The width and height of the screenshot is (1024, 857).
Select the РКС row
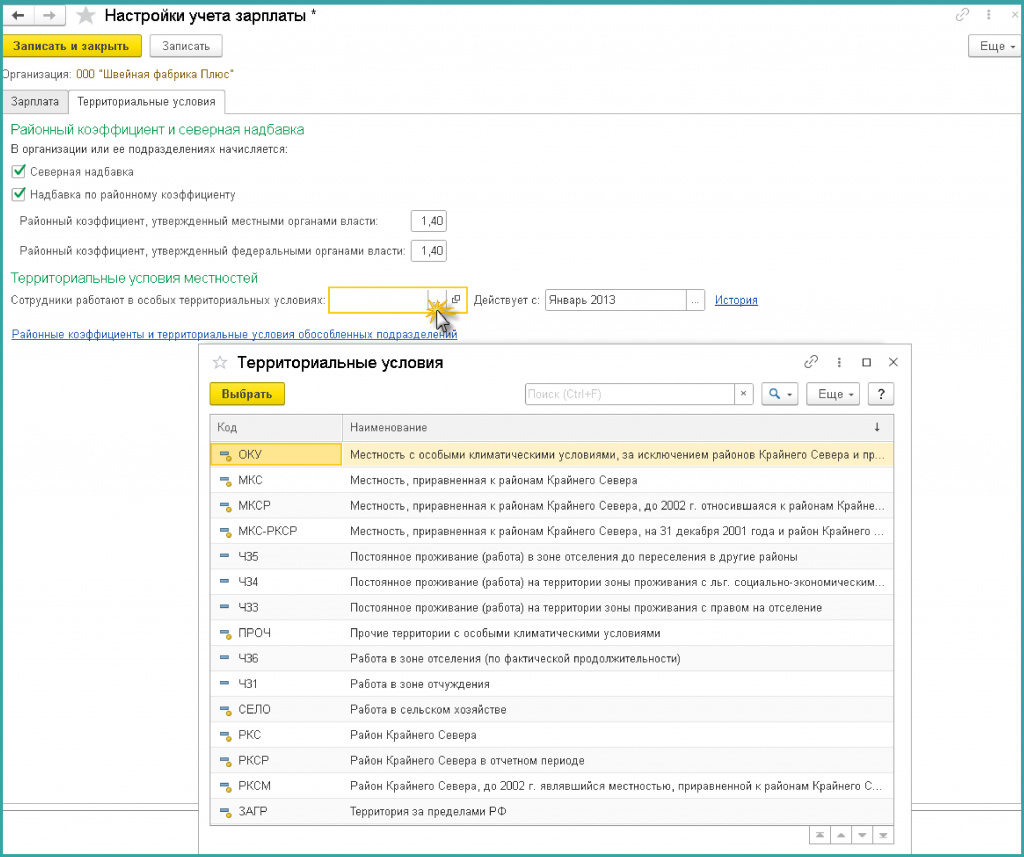pyautogui.click(x=552, y=735)
